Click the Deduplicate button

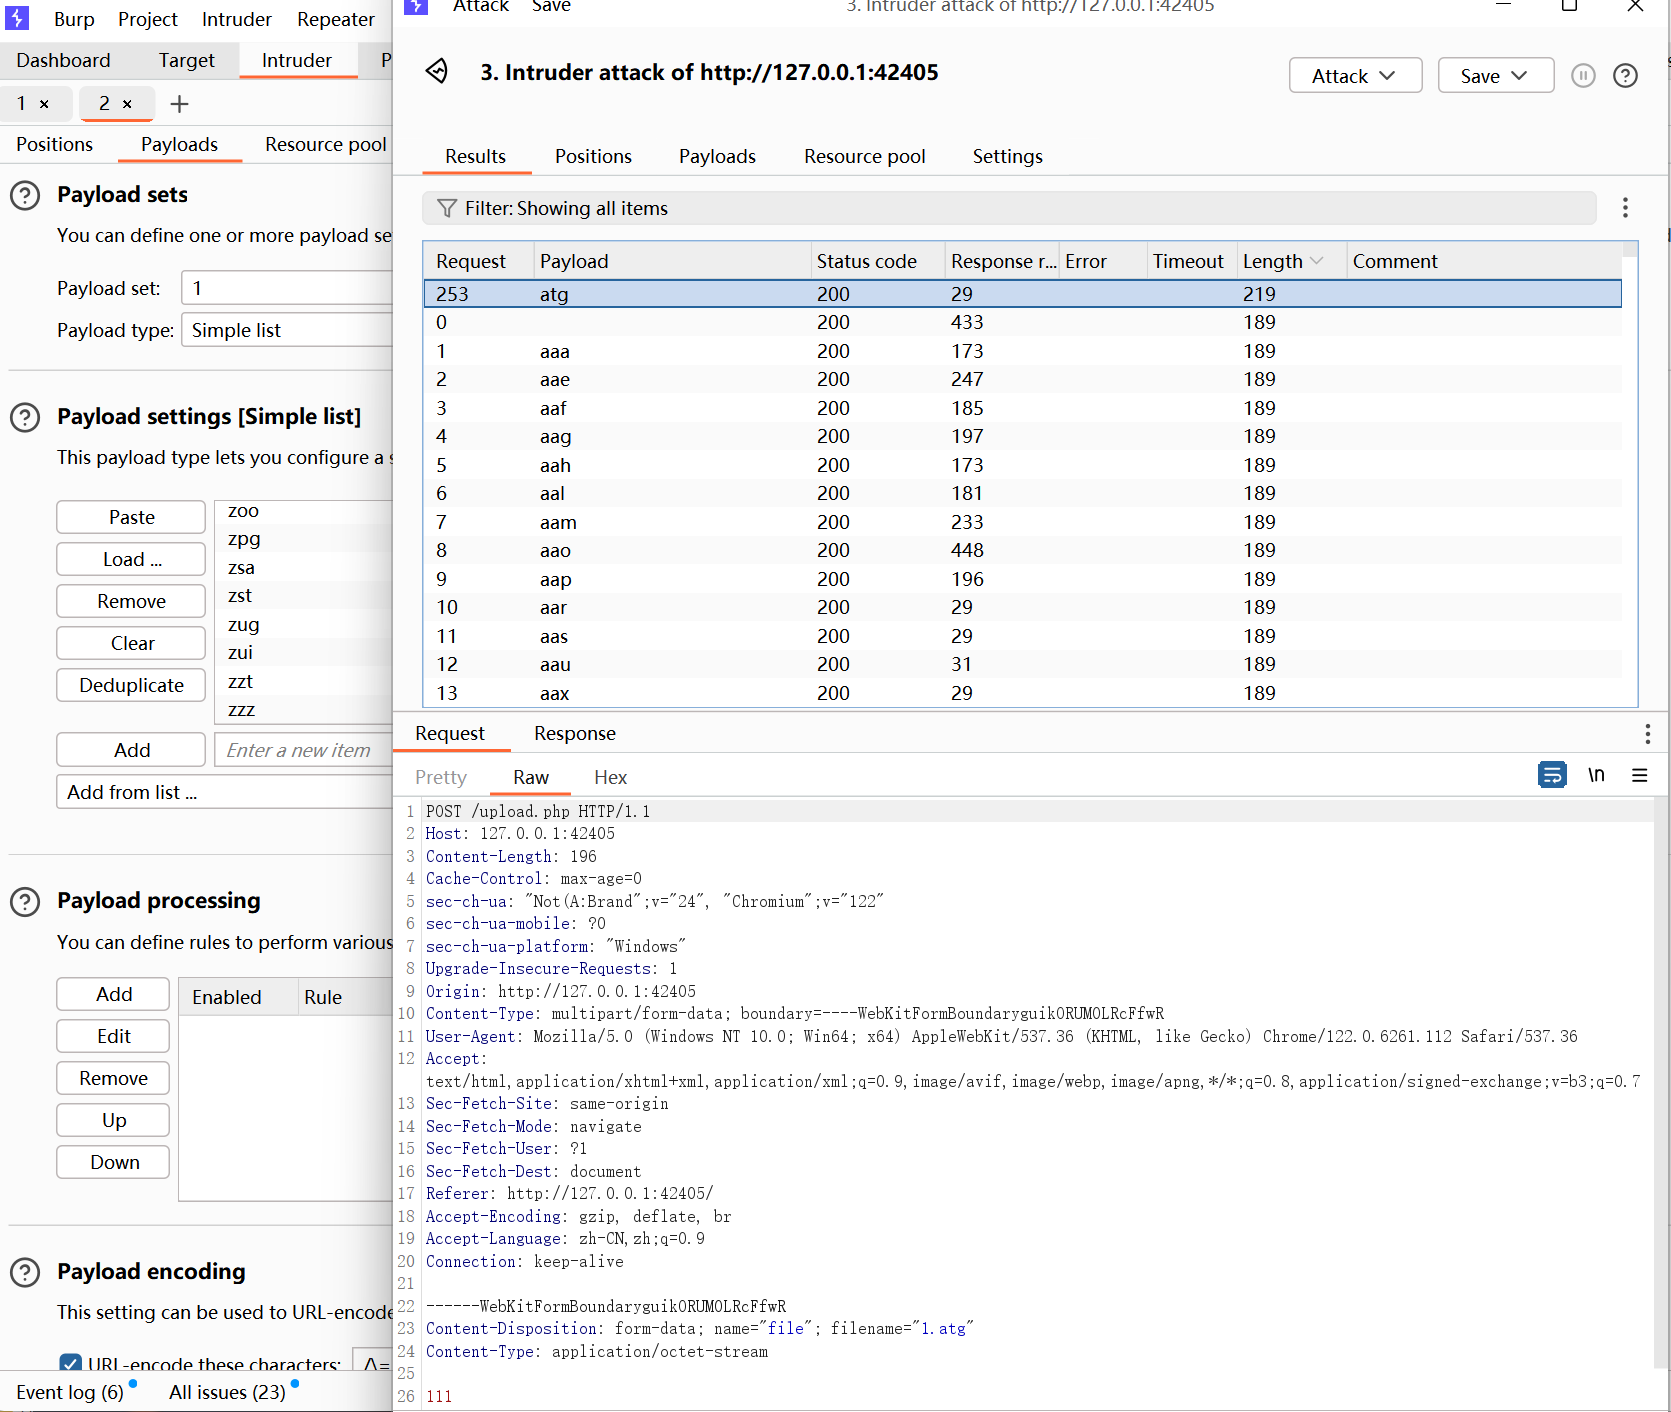point(131,685)
